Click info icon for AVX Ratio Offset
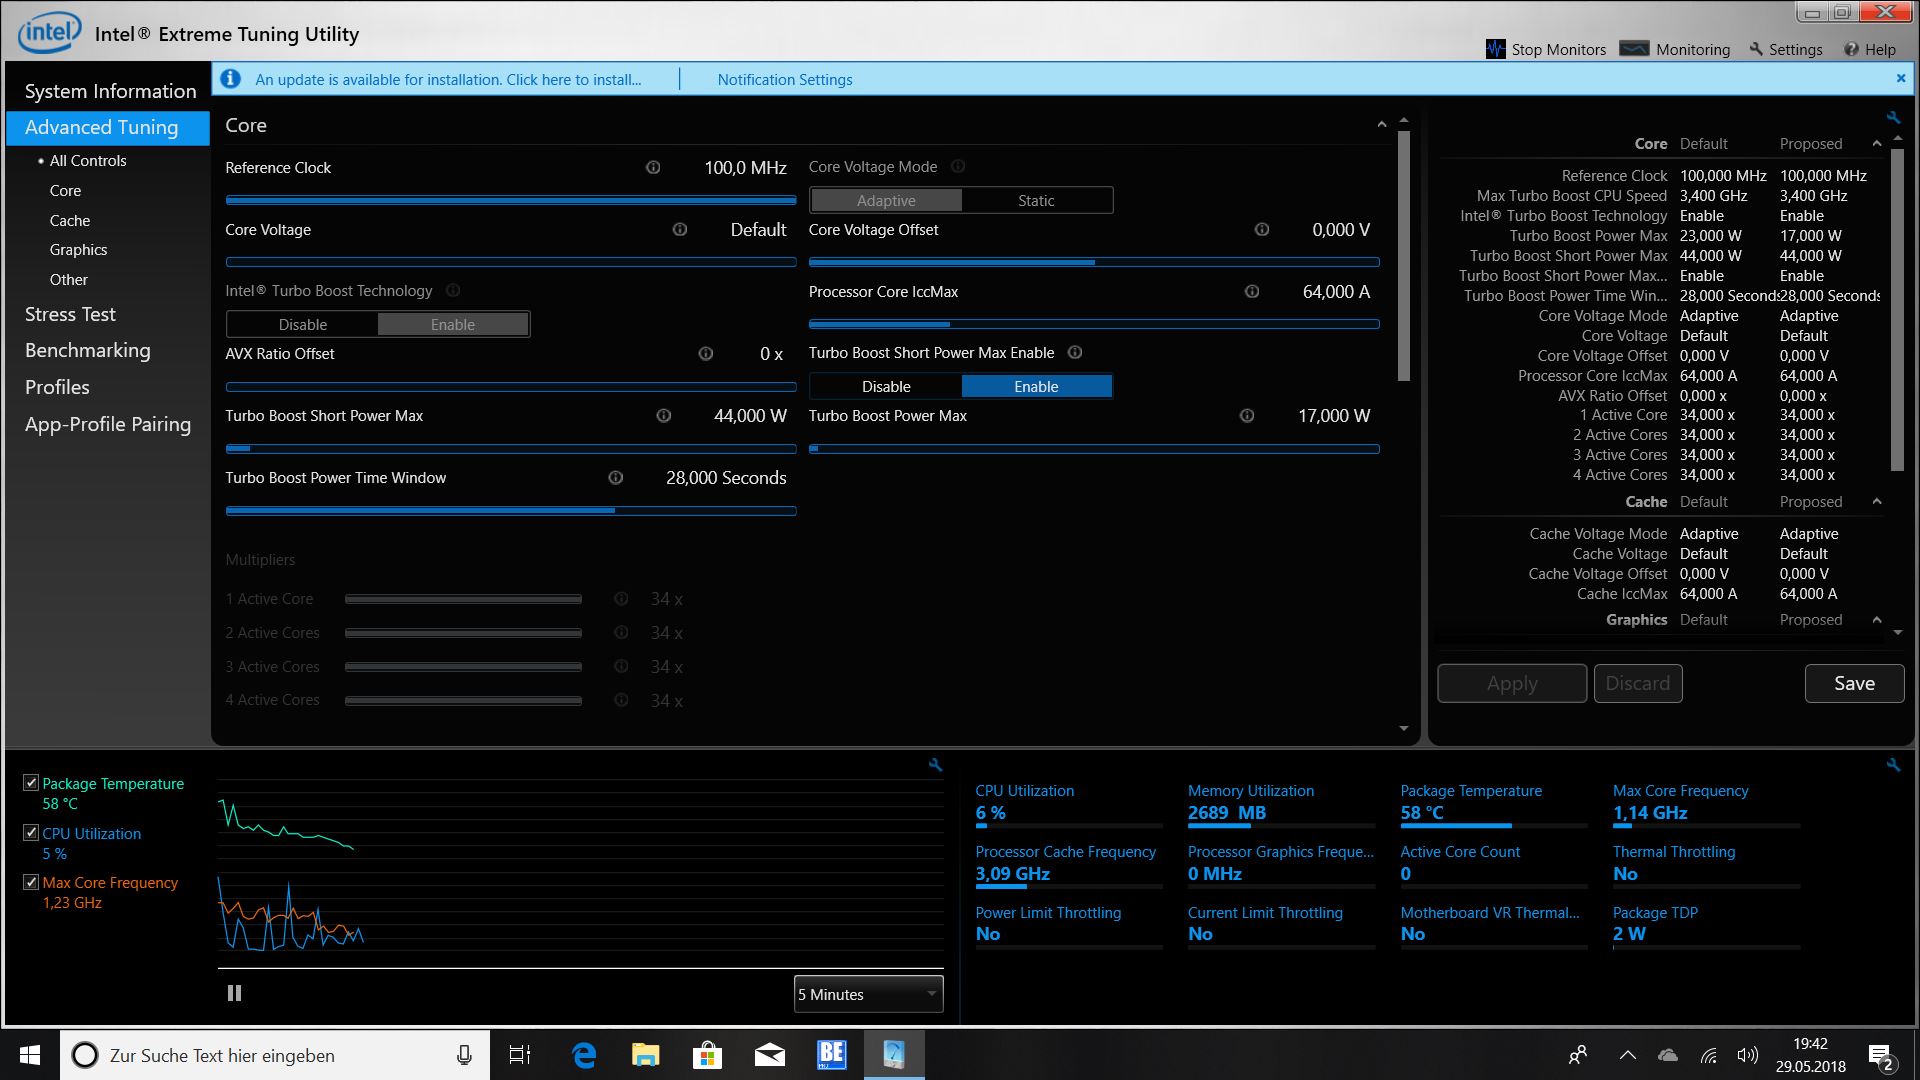This screenshot has width=1920, height=1080. click(x=706, y=354)
